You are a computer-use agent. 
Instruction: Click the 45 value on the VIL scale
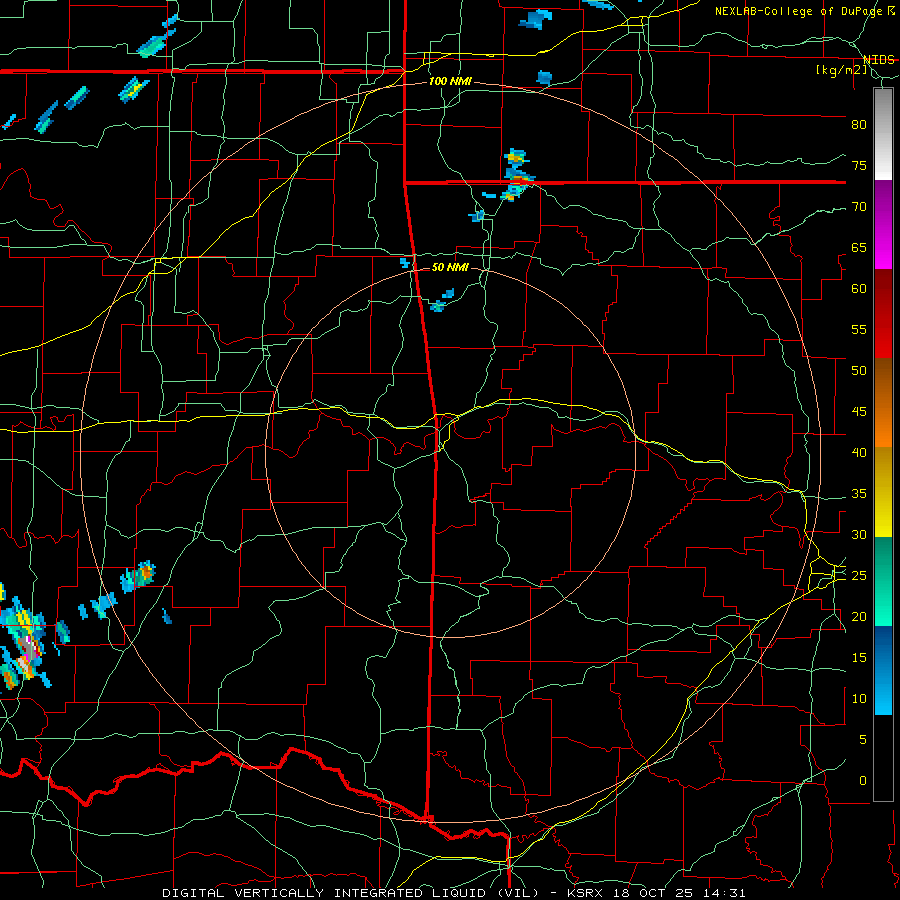pyautogui.click(x=859, y=412)
